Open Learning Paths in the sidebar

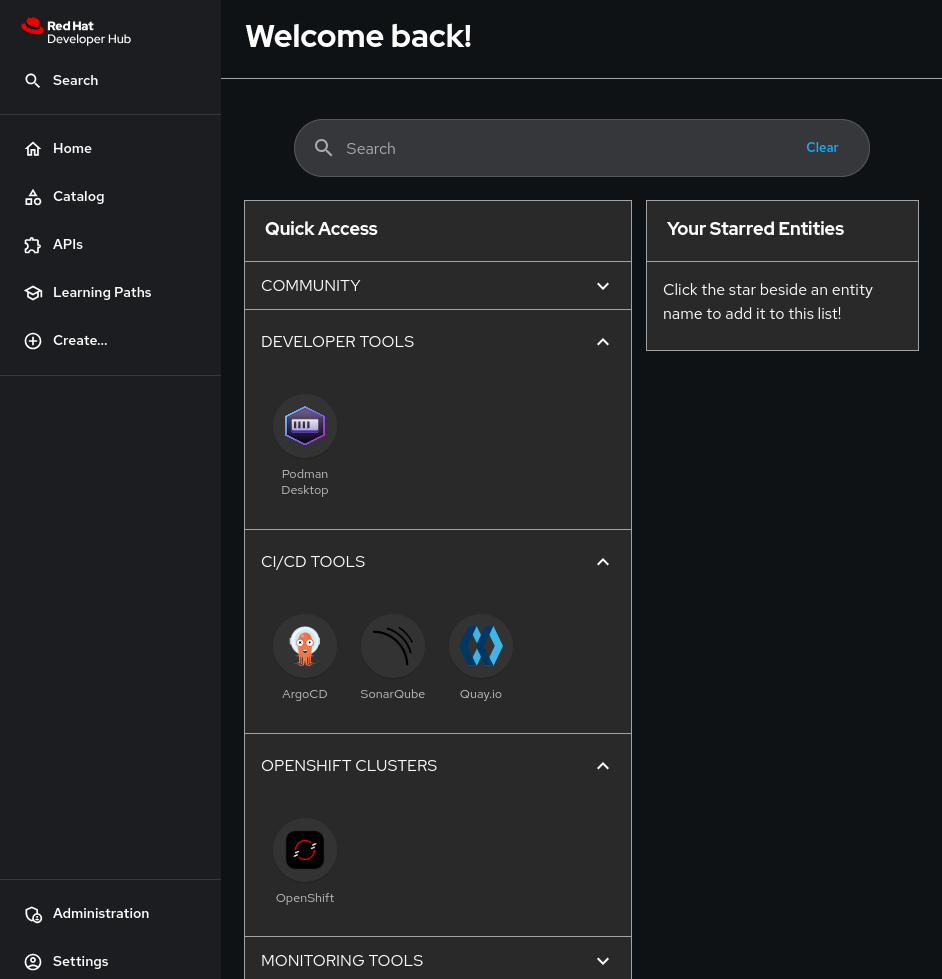point(101,293)
